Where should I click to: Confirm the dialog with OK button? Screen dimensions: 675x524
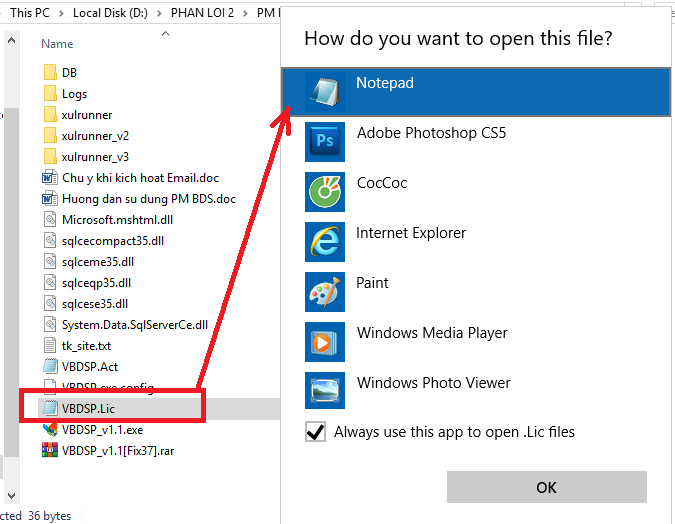547,487
